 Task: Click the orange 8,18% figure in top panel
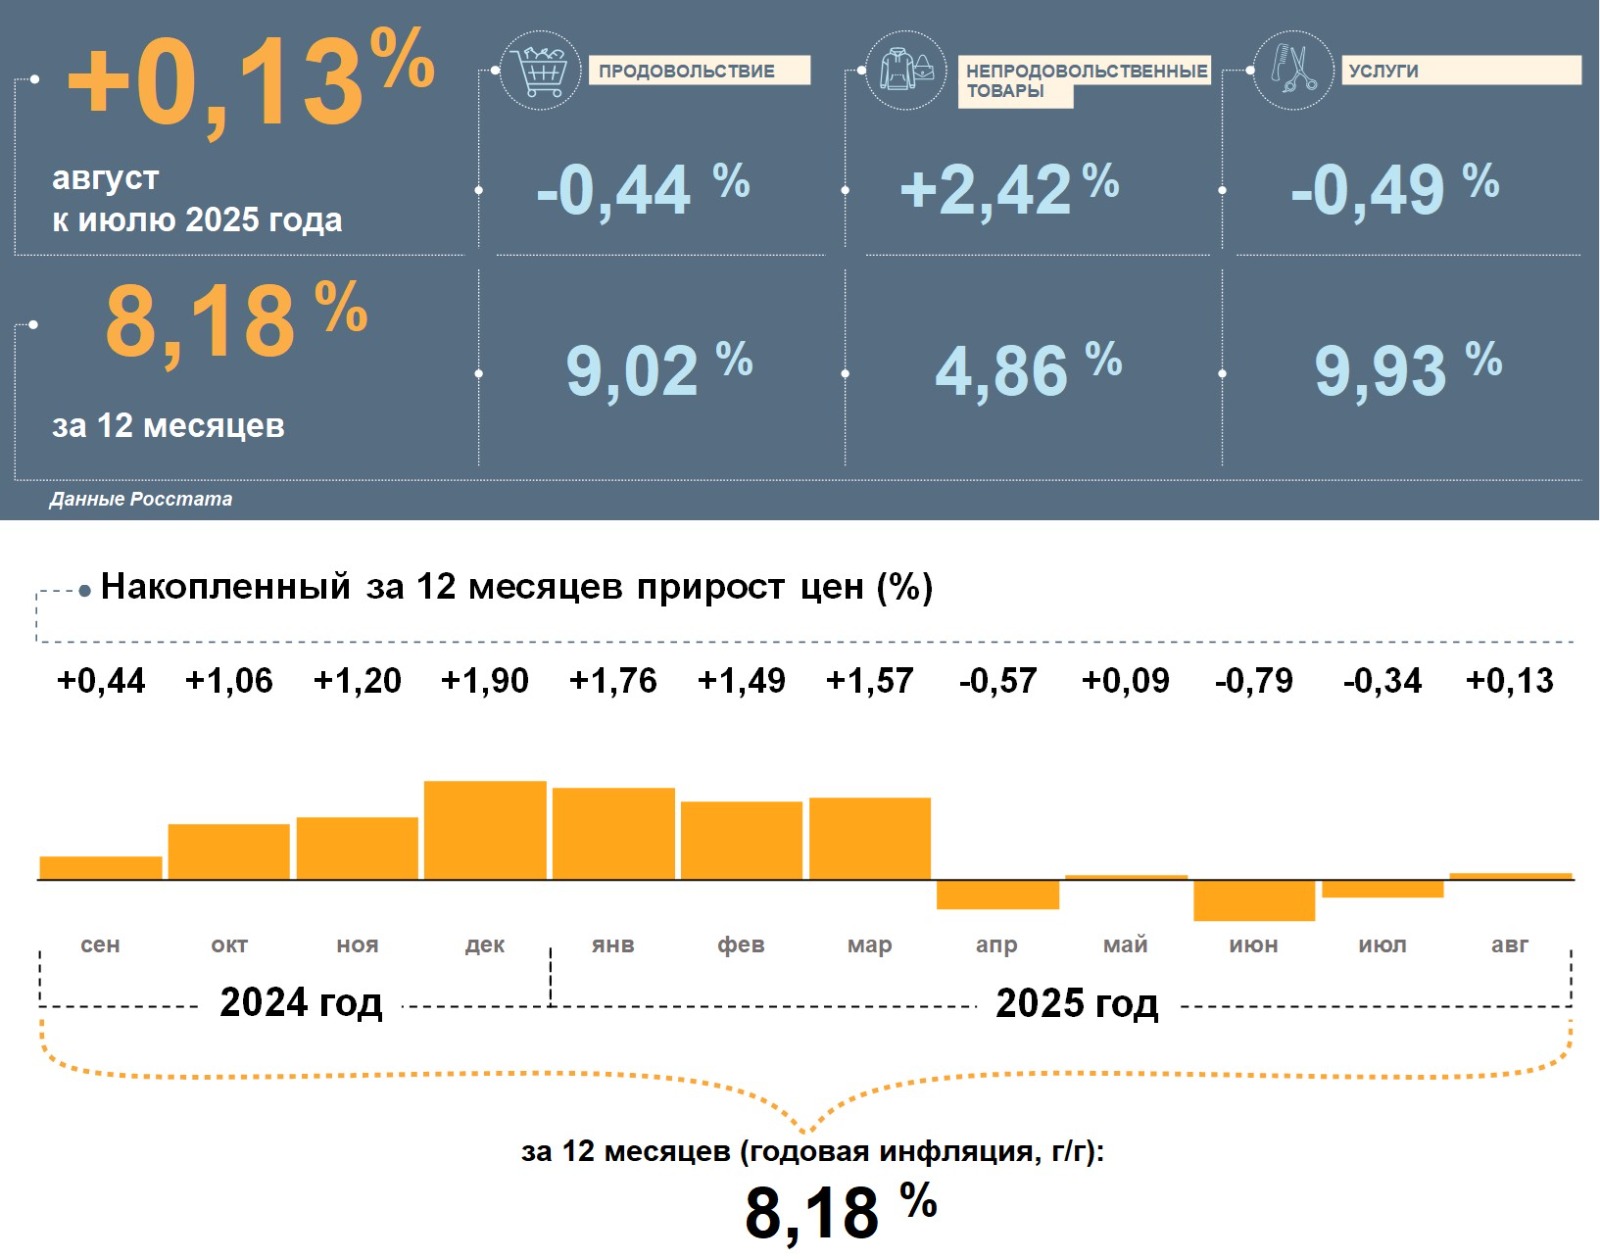tap(236, 320)
